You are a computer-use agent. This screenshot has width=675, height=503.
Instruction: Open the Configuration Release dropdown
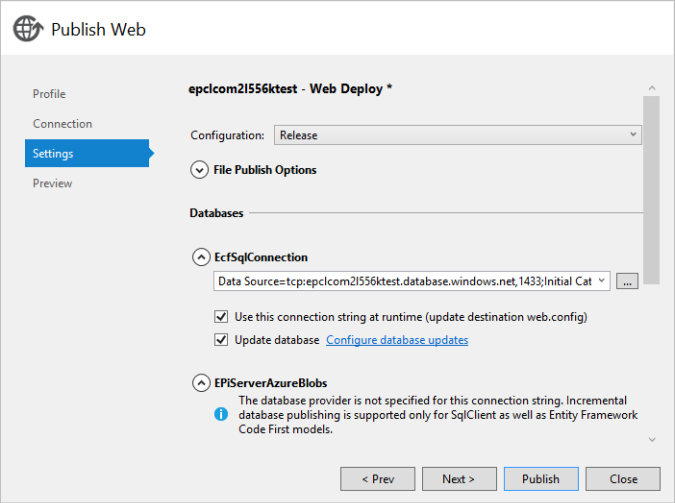point(458,135)
